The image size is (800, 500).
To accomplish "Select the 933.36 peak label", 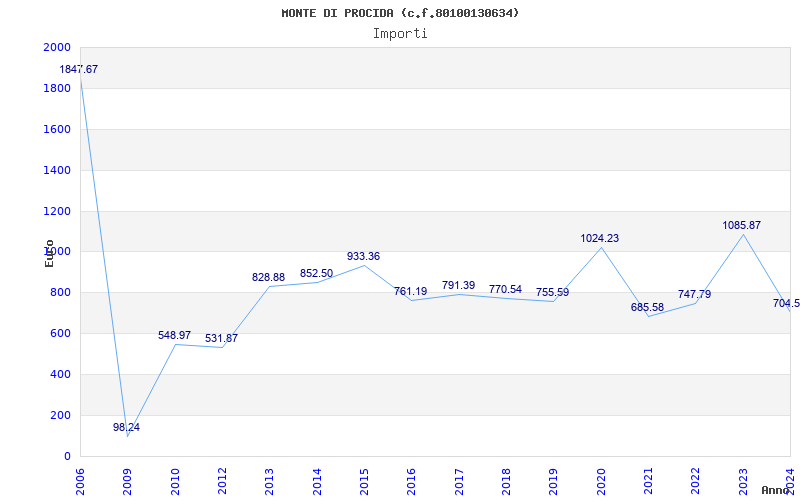I will pos(363,256).
